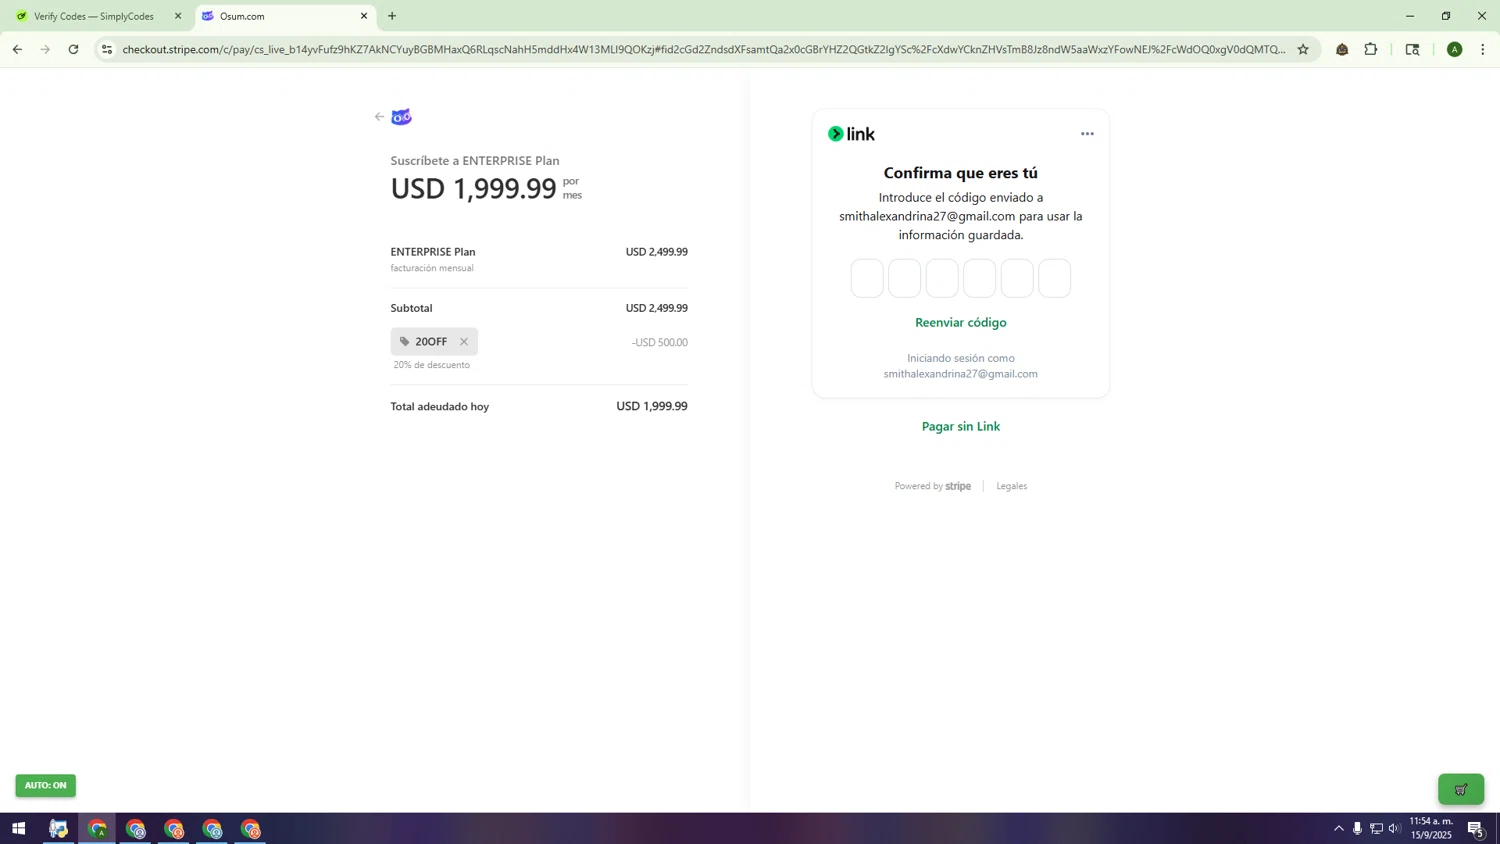Image resolution: width=1500 pixels, height=844 pixels.
Task: Remove the 20OFF coupon with its X
Action: click(464, 342)
